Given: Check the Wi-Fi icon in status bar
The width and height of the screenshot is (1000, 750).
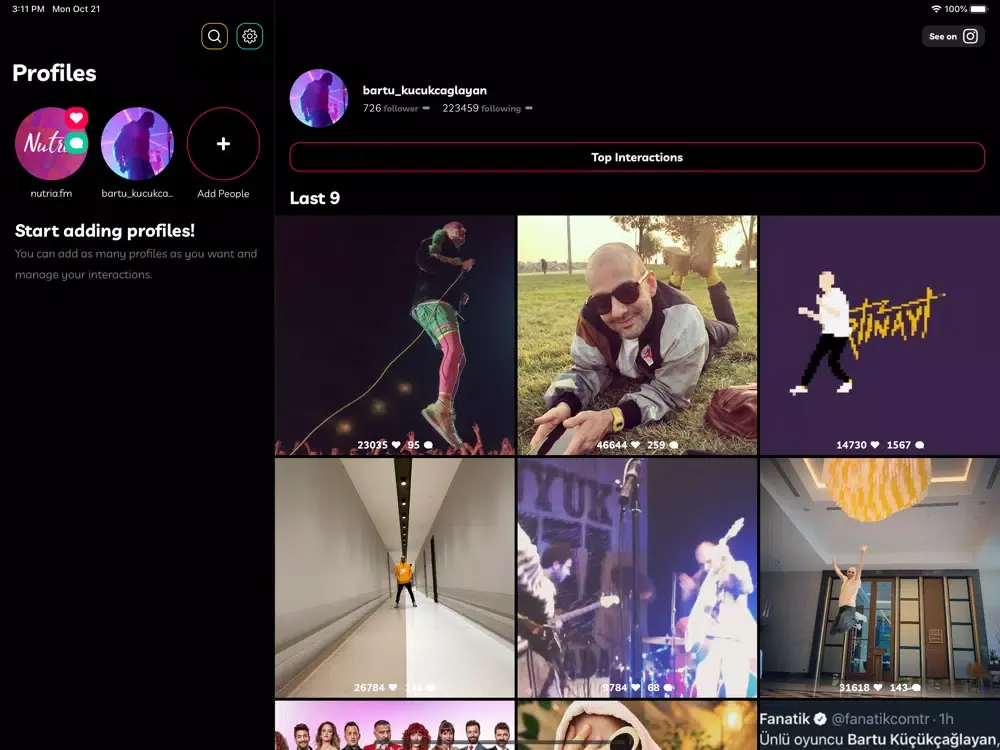Looking at the screenshot, I should pos(936,9).
